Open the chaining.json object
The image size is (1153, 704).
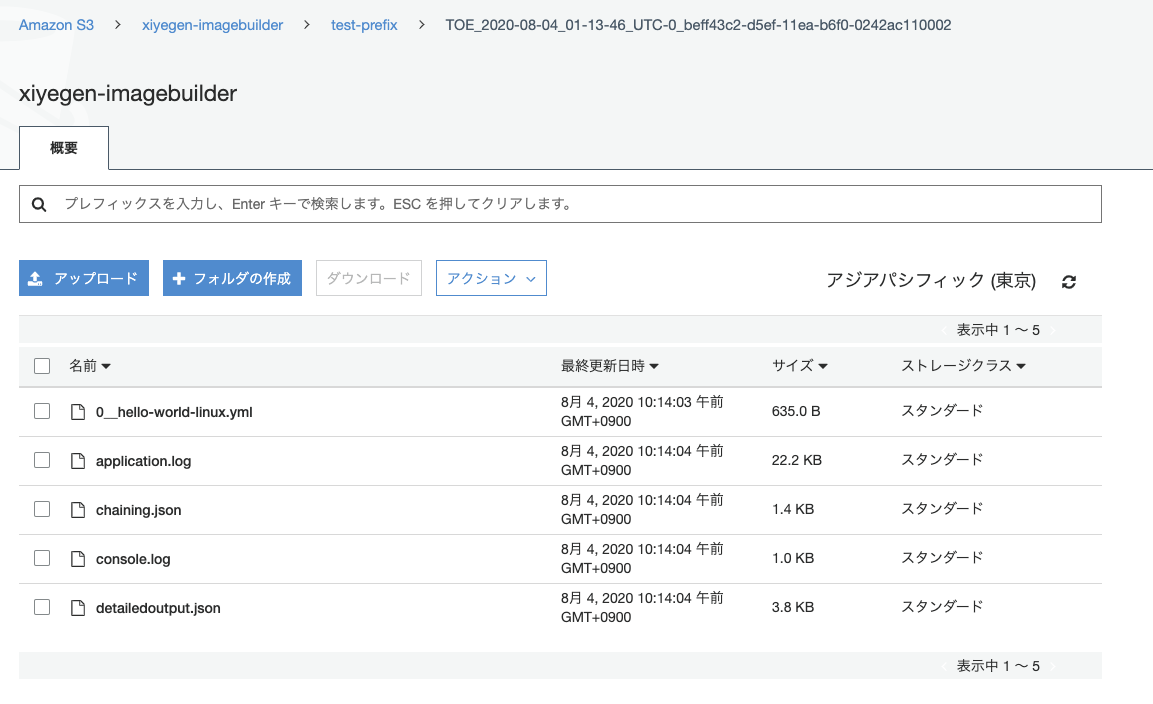click(x=138, y=510)
